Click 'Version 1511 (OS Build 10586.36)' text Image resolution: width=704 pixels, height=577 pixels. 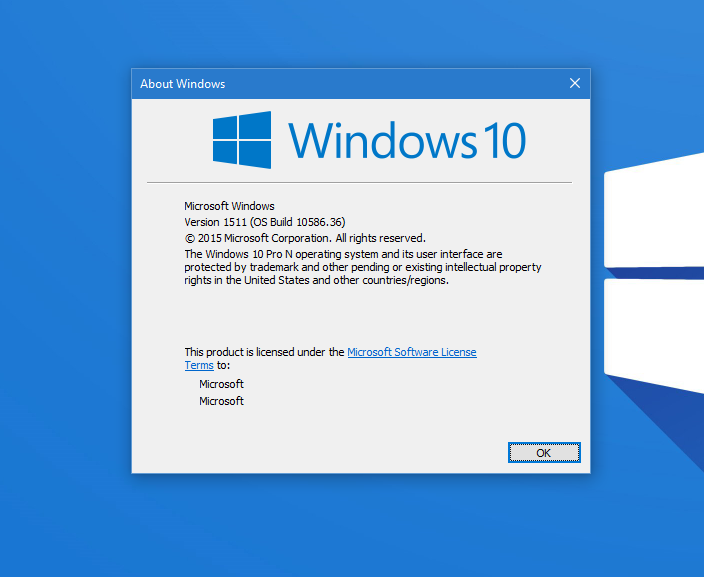[x=264, y=222]
